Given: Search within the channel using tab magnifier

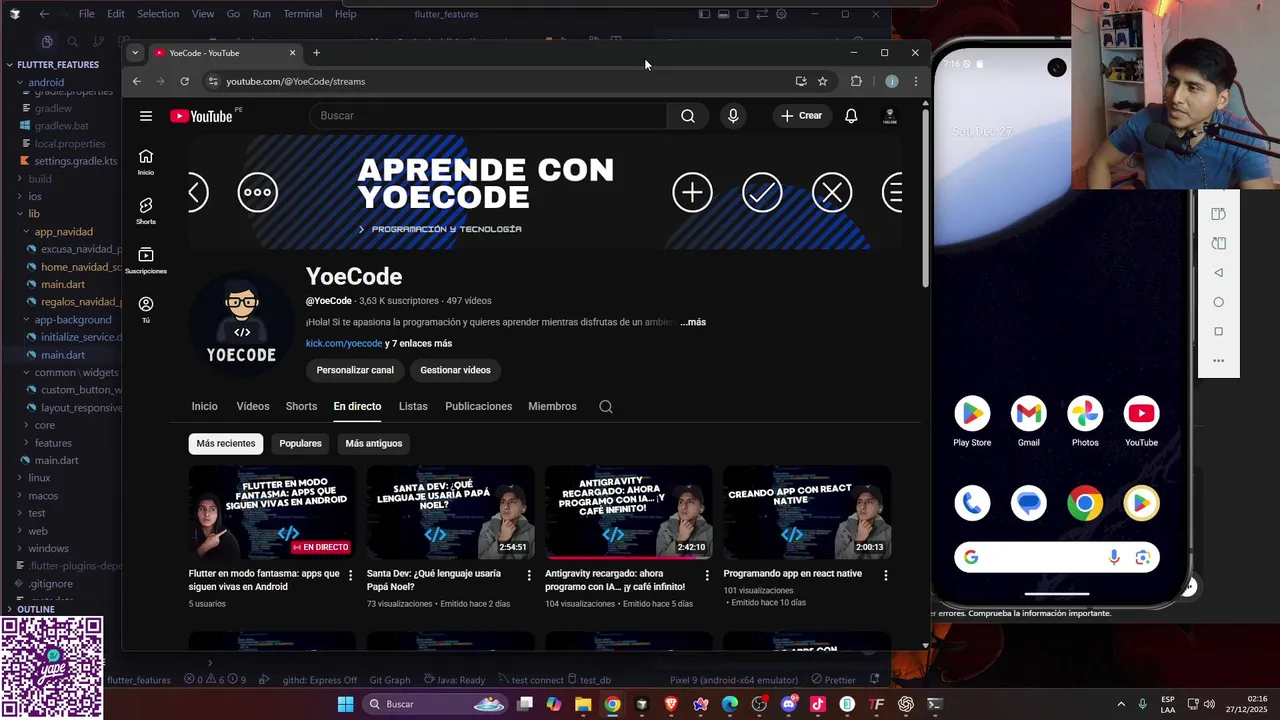Looking at the screenshot, I should pyautogui.click(x=606, y=406).
